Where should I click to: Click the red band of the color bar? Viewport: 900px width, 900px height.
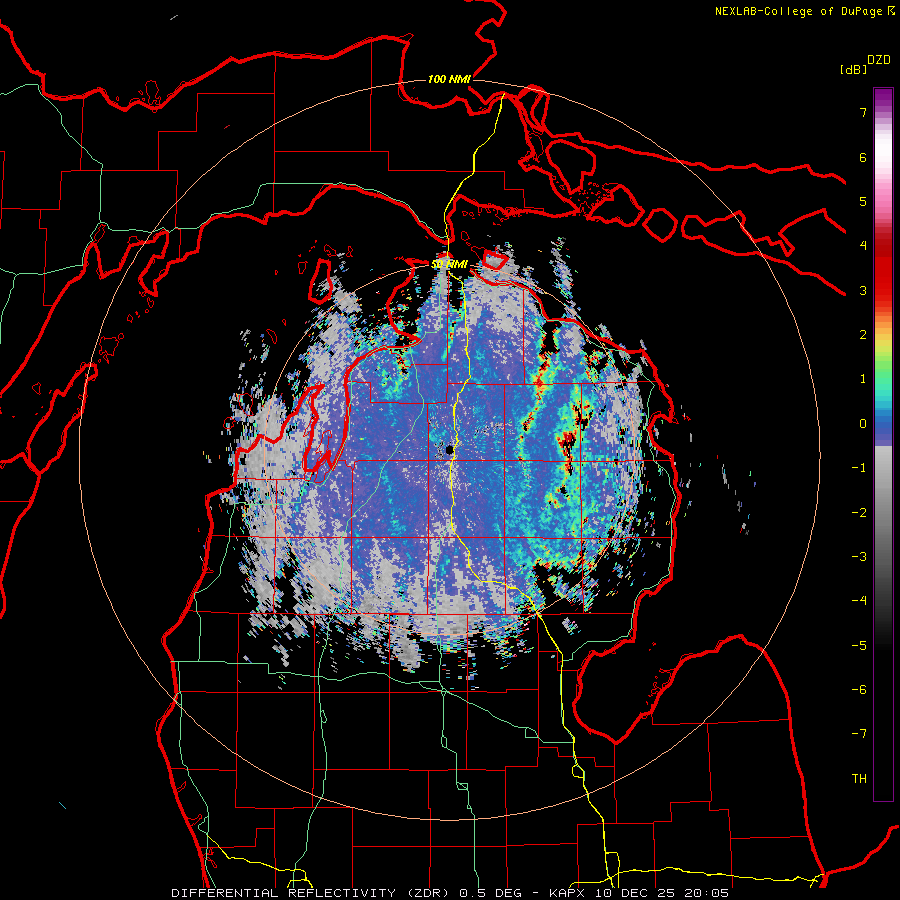[883, 270]
